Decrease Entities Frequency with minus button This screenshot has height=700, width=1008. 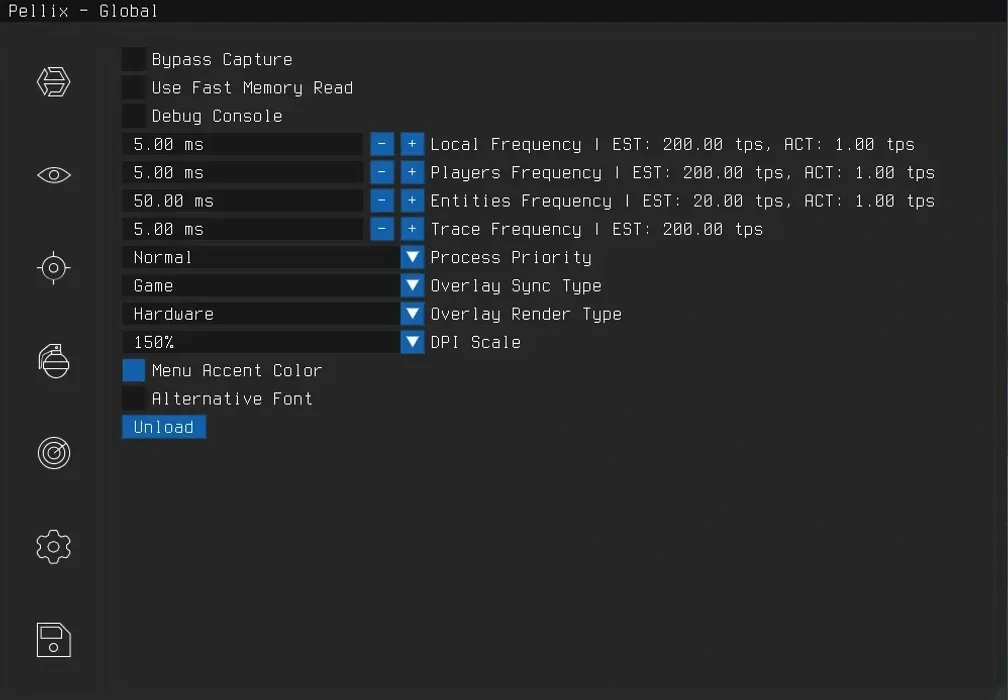click(x=382, y=201)
